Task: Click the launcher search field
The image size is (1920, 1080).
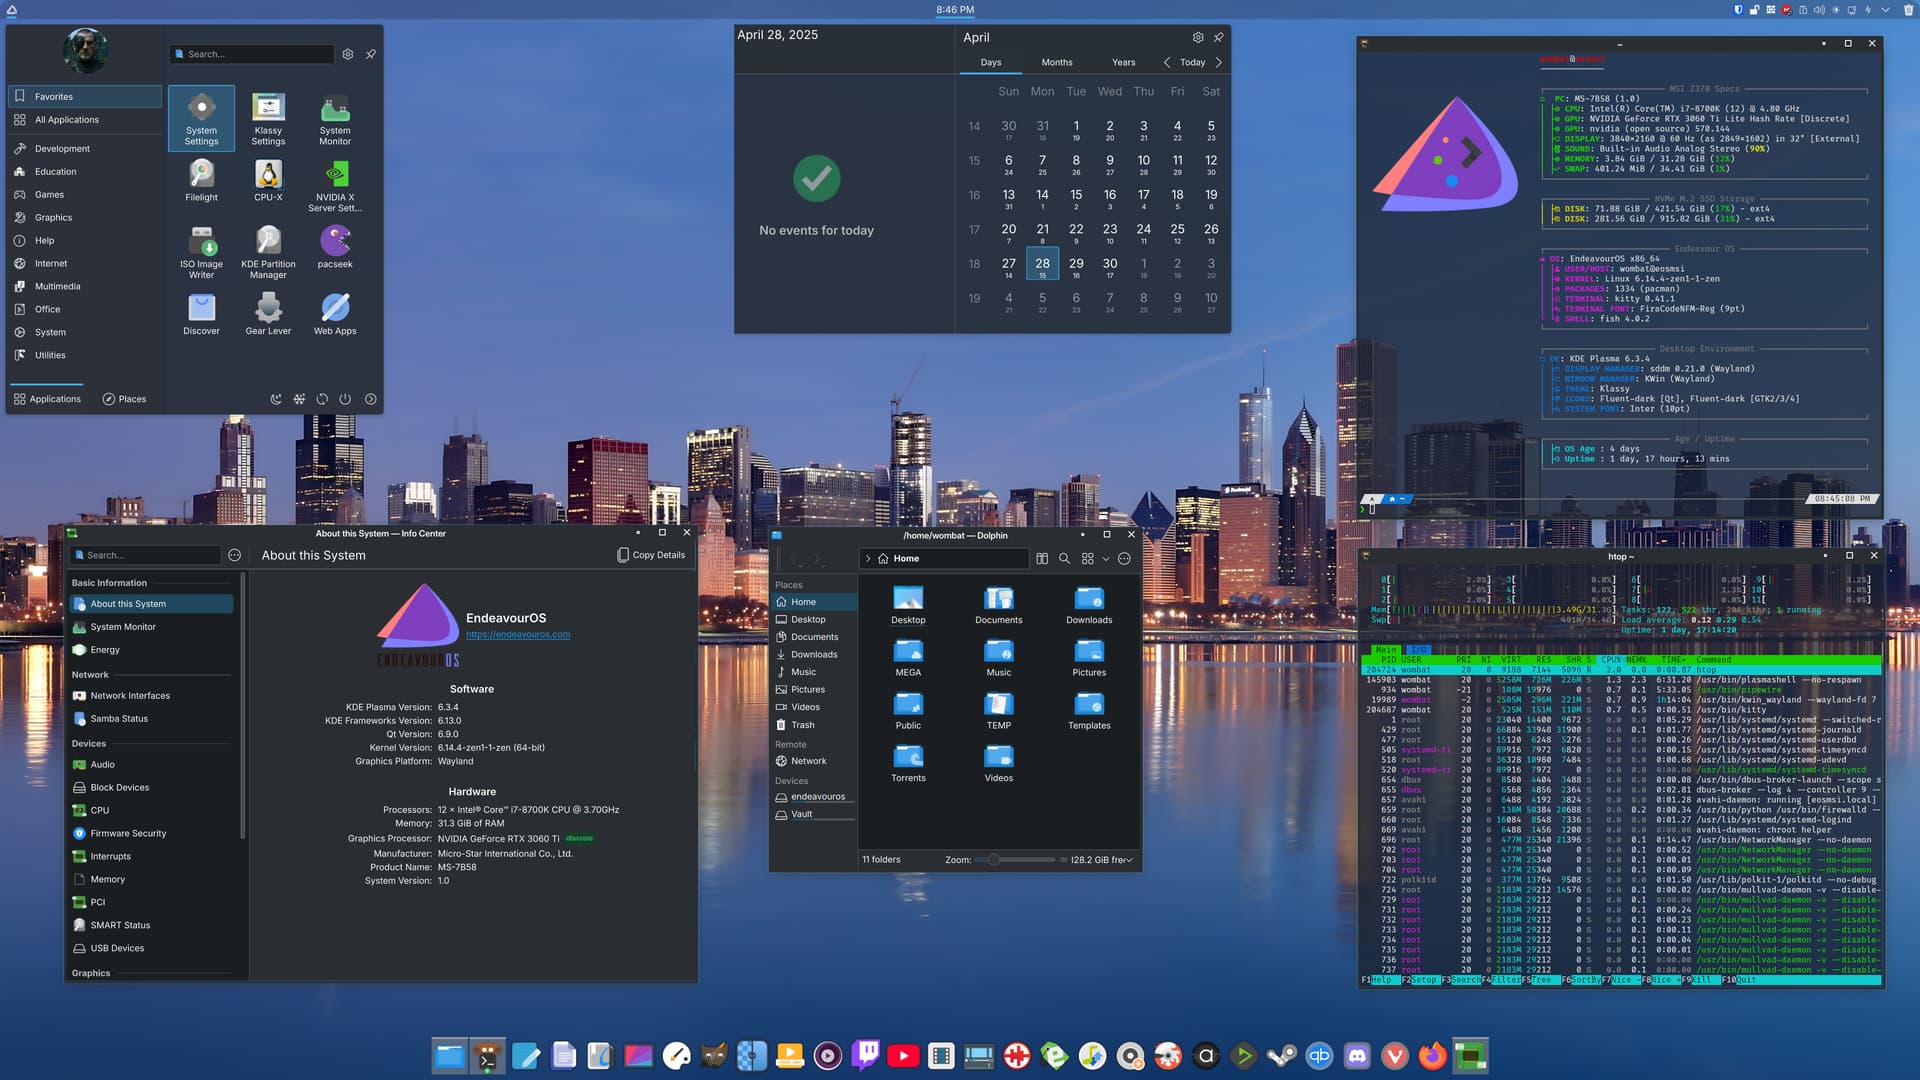Action: tap(251, 54)
